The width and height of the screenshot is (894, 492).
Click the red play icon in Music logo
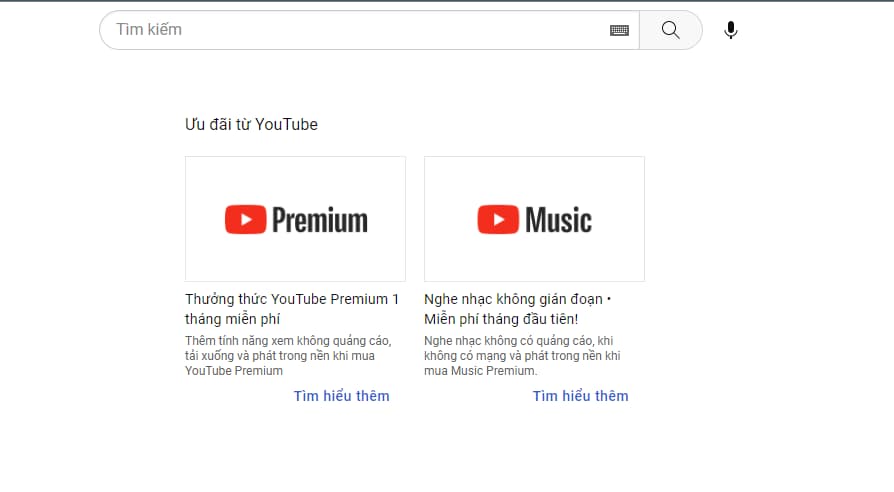pos(497,219)
